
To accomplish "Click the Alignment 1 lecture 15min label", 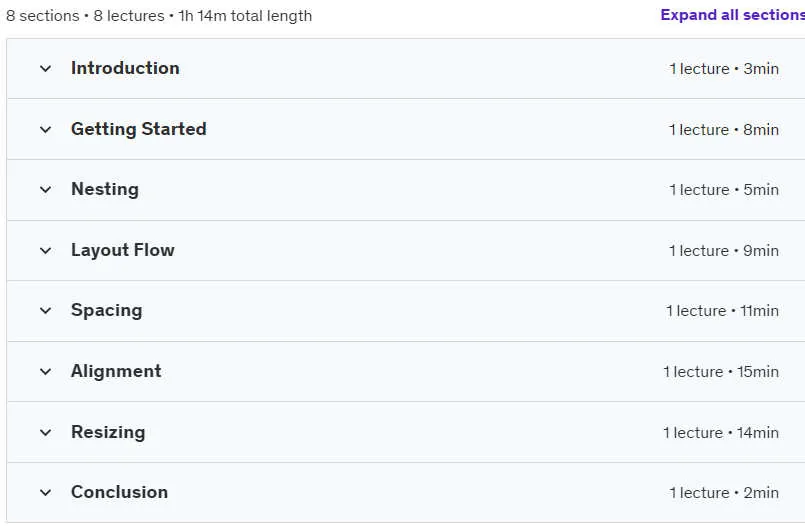I will click(721, 372).
